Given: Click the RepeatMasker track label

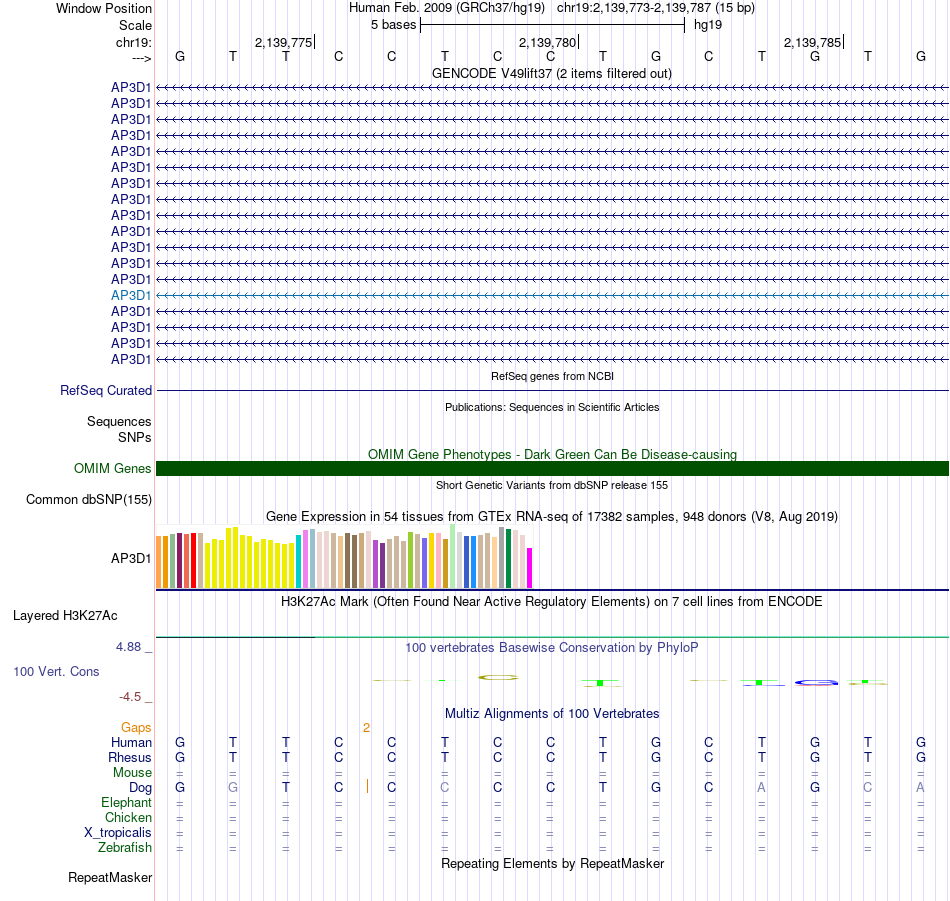Looking at the screenshot, I should pyautogui.click(x=110, y=877).
